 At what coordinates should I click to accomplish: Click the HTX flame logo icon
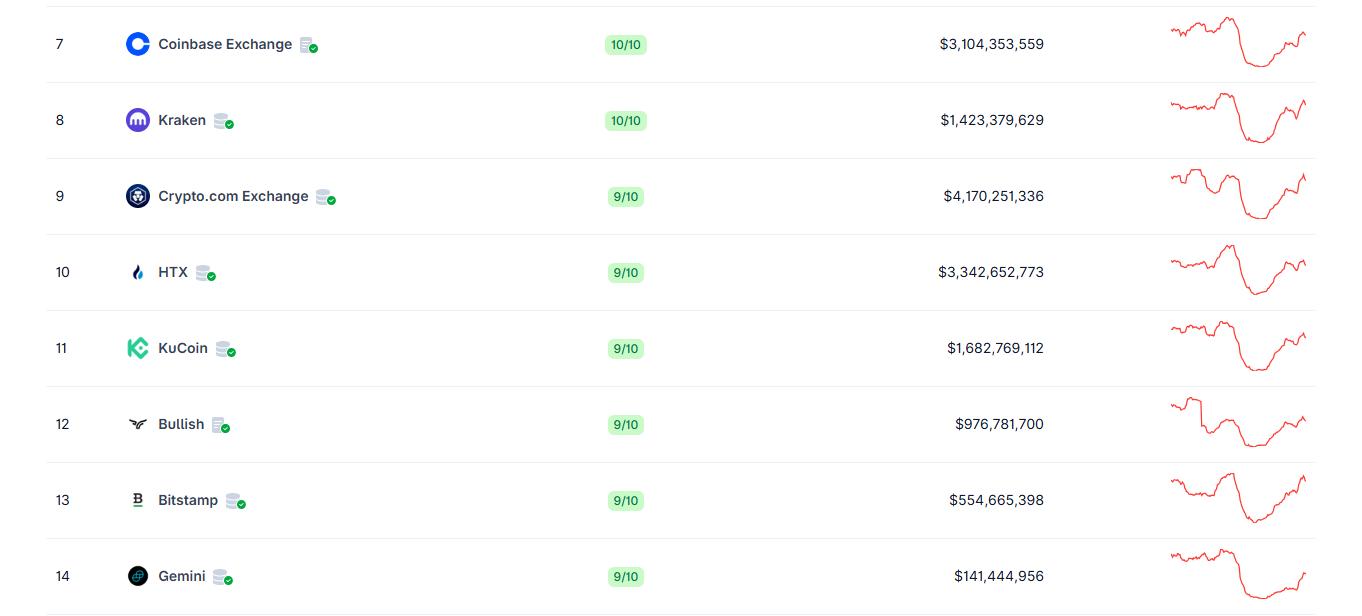tap(138, 272)
